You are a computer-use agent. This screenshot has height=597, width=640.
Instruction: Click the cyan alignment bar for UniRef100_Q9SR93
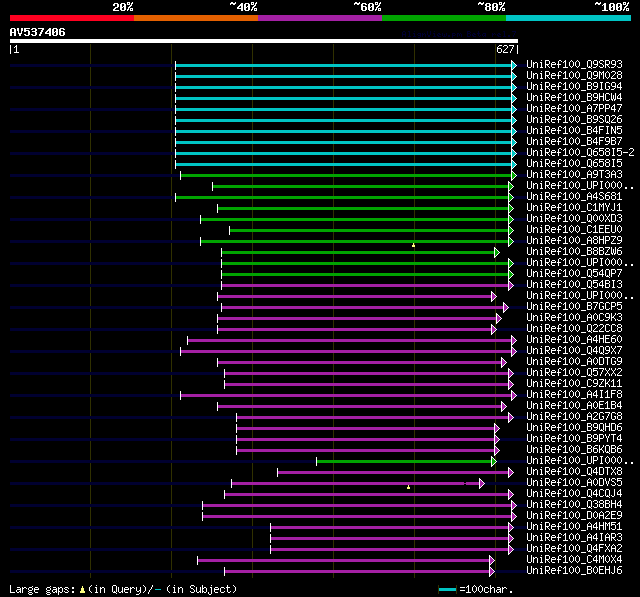(344, 65)
